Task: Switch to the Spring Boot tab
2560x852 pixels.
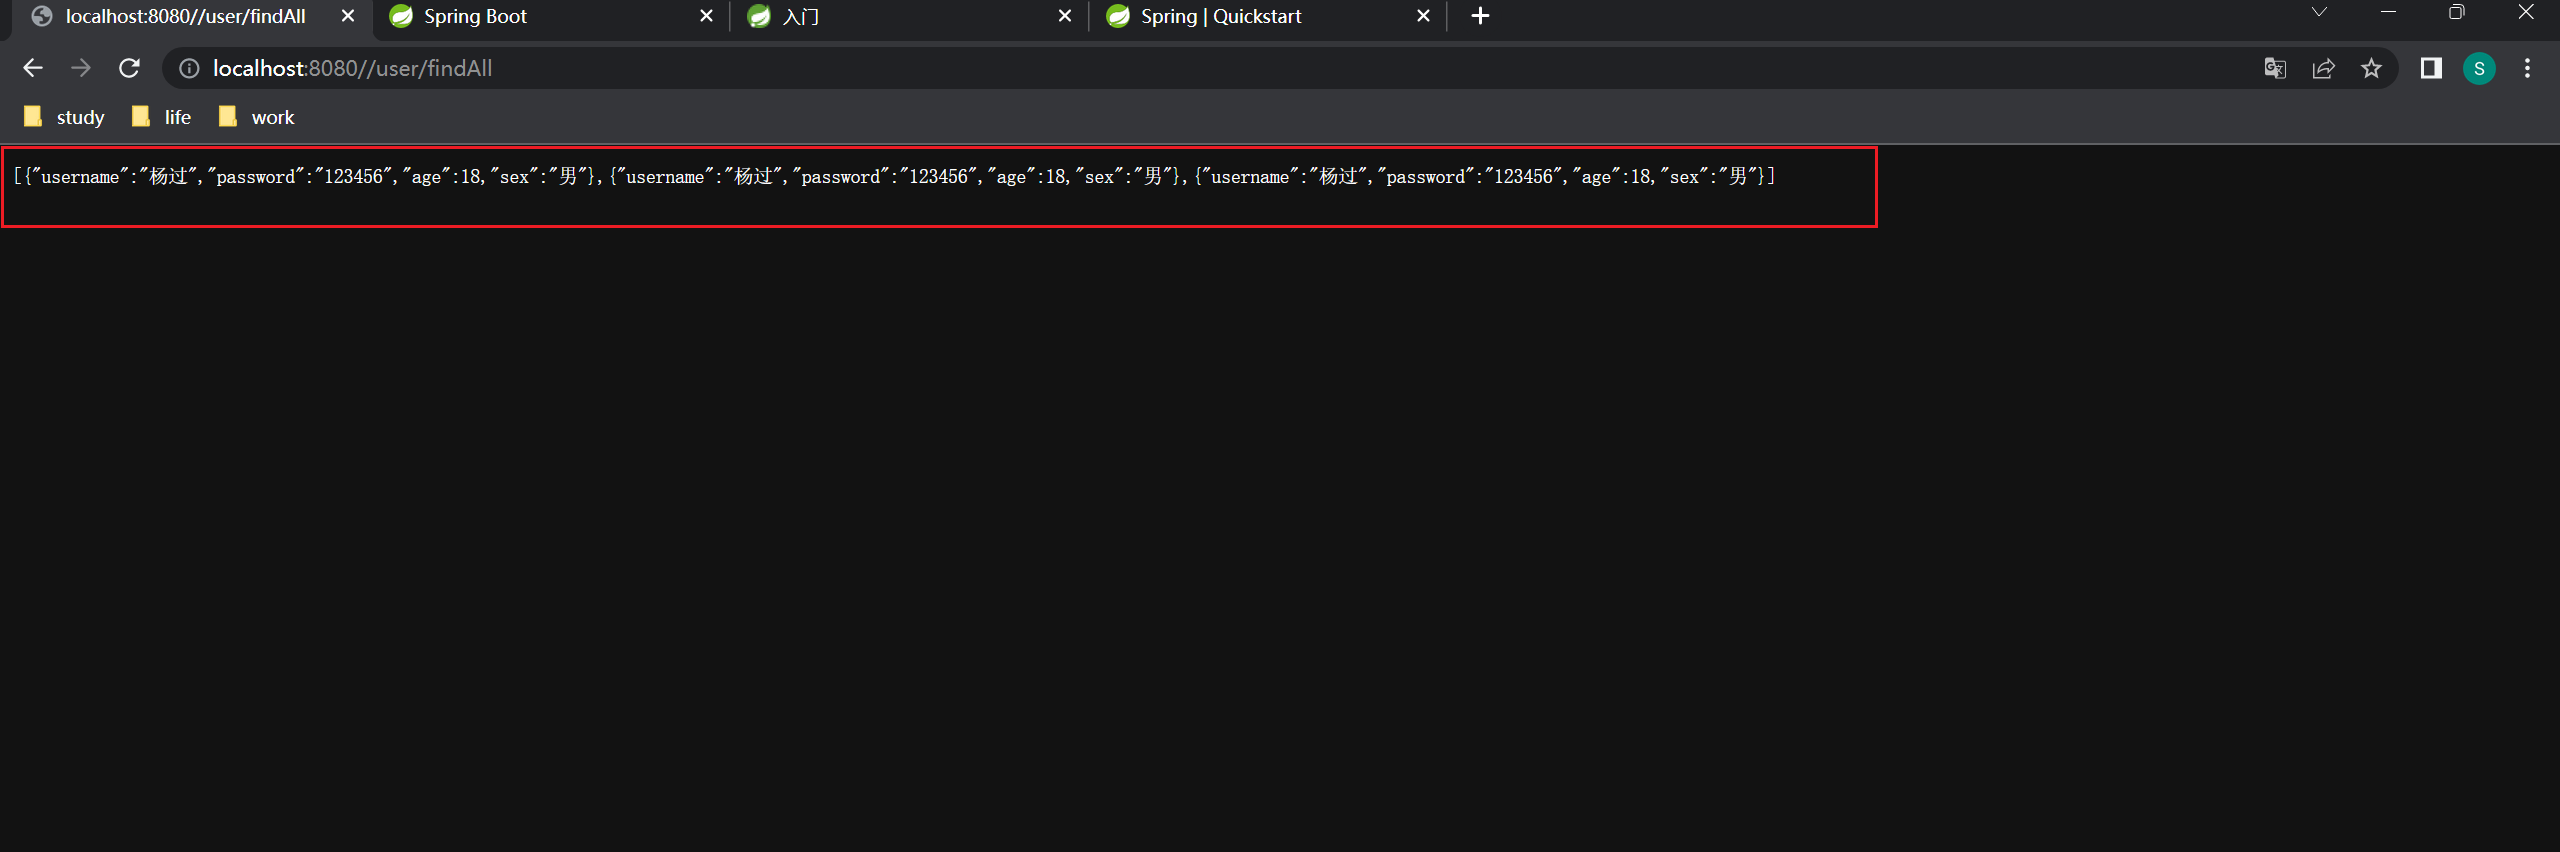Action: [x=552, y=17]
